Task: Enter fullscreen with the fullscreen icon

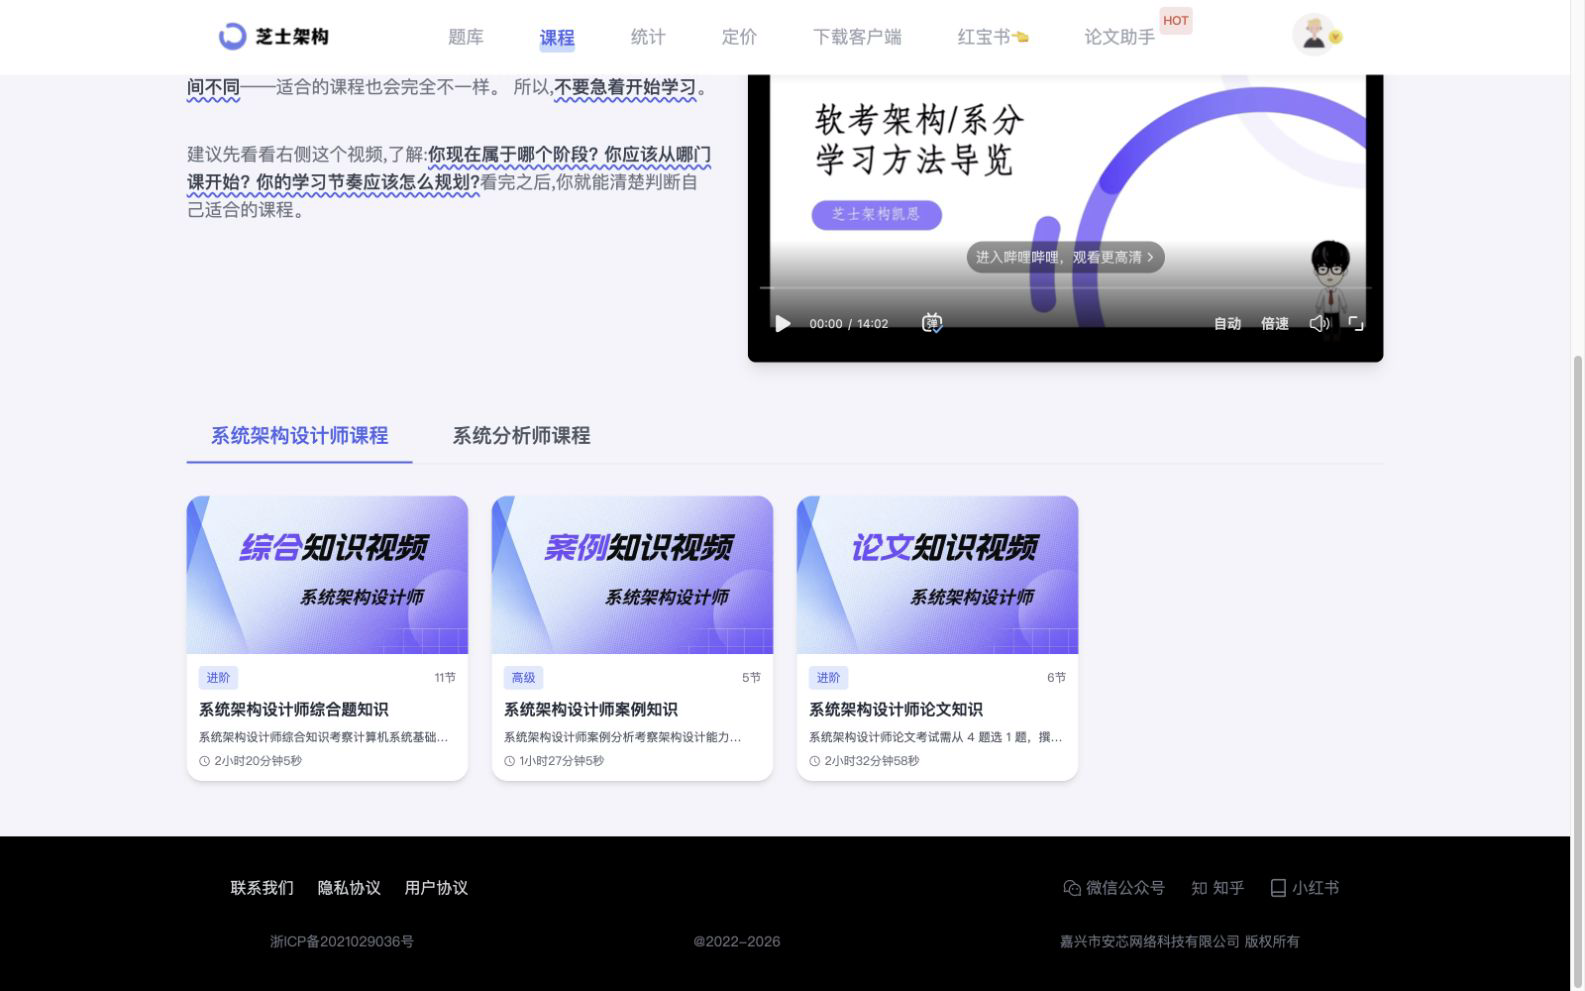Action: click(x=1356, y=323)
